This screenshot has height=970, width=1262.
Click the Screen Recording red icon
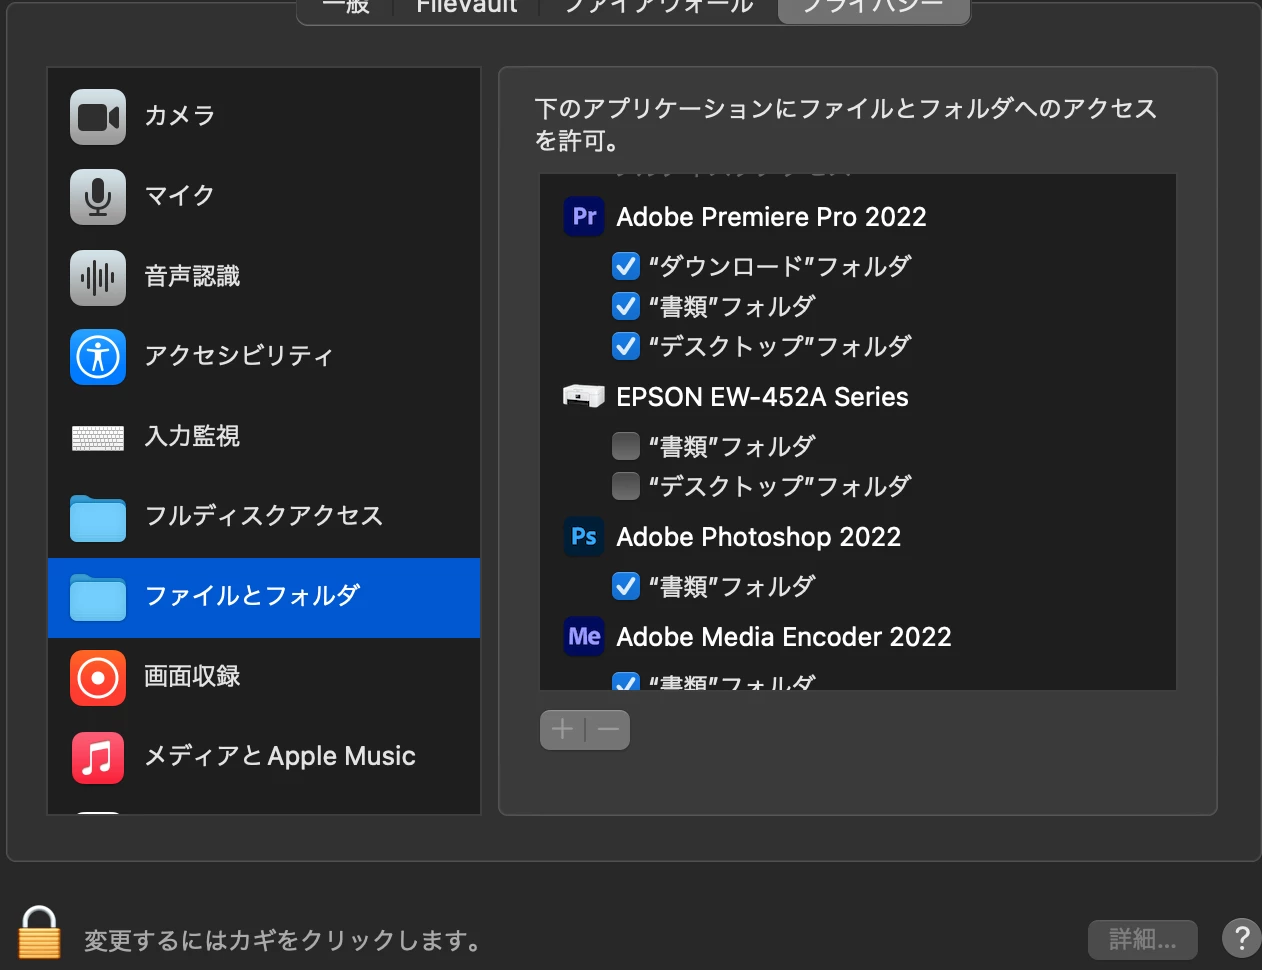click(x=98, y=678)
